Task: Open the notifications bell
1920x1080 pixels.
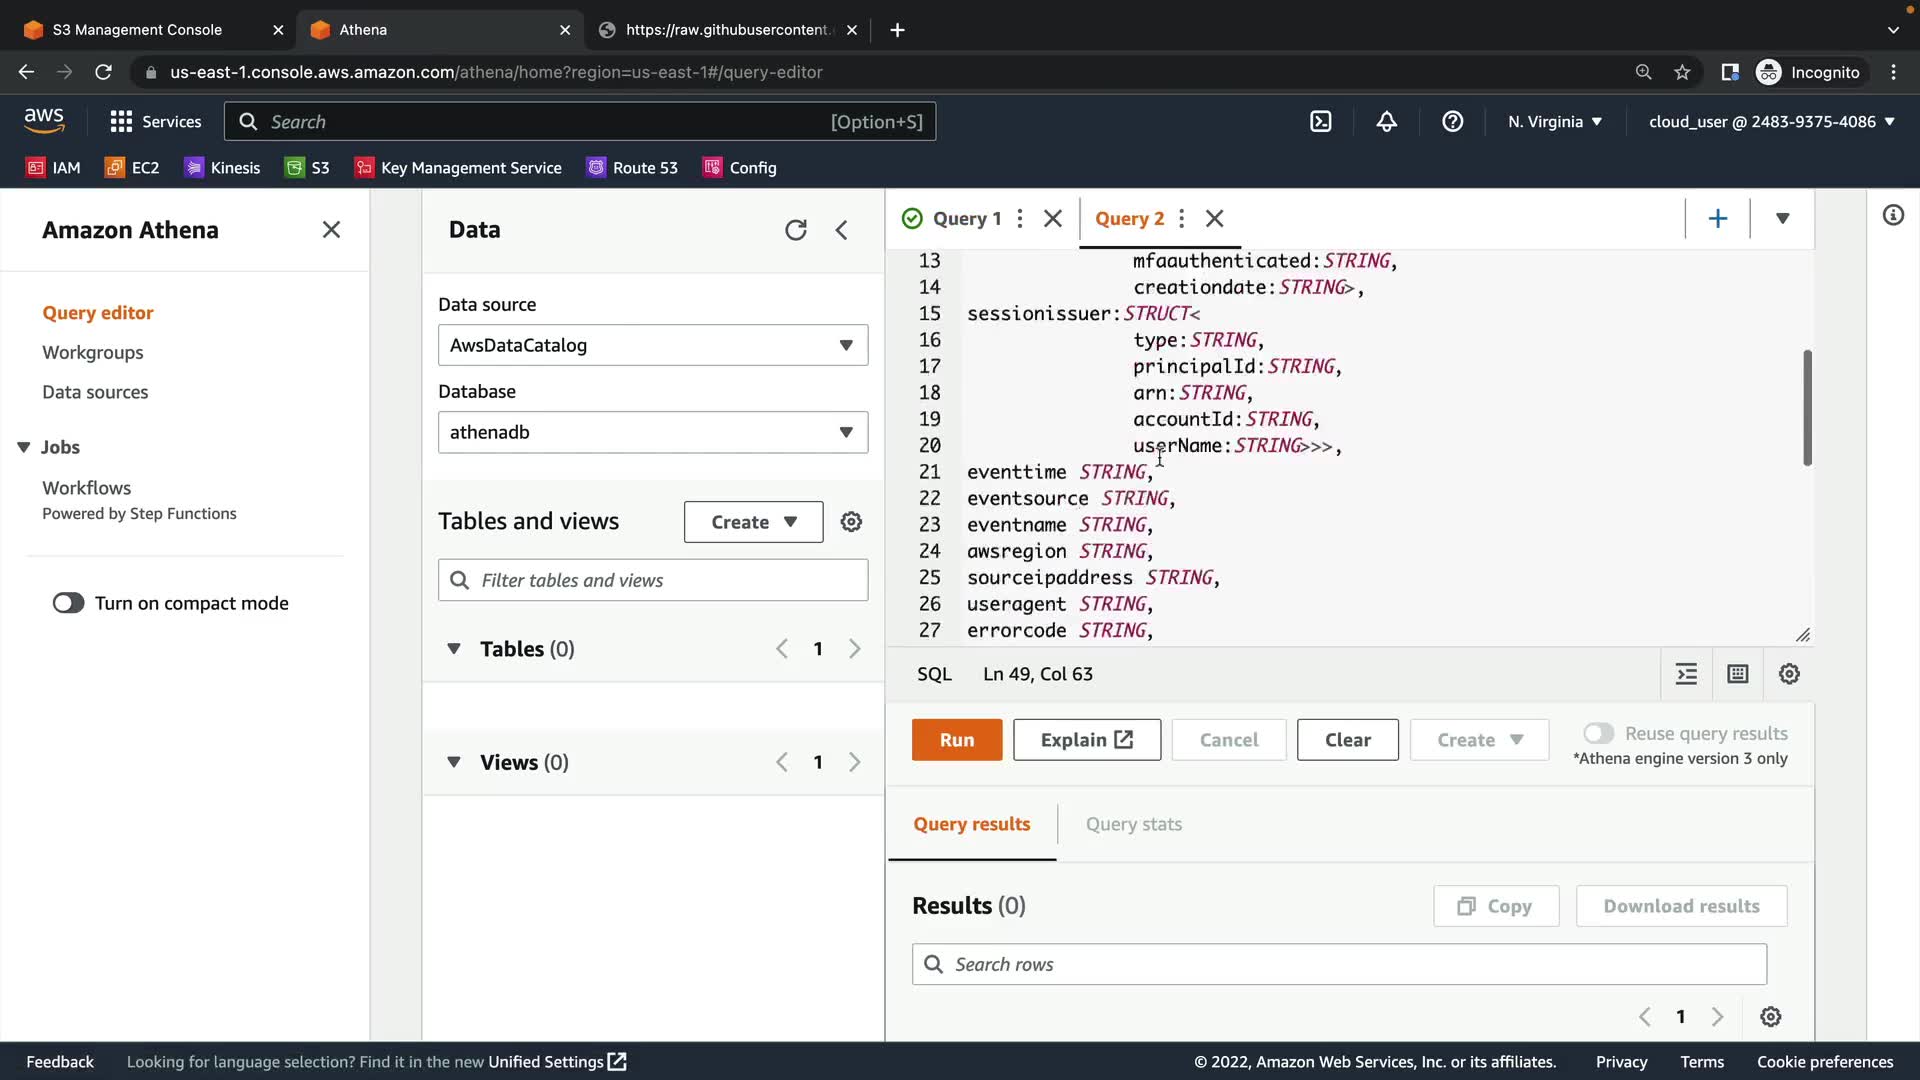Action: (x=1386, y=122)
